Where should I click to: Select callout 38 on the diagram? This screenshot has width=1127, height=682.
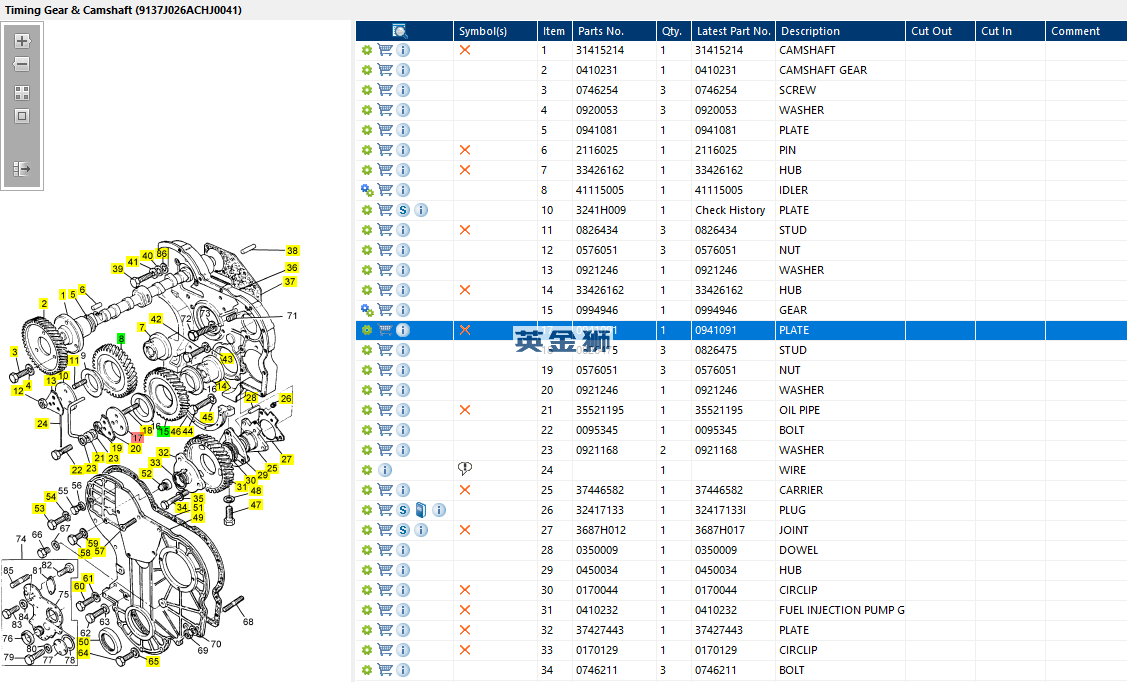pyautogui.click(x=292, y=251)
